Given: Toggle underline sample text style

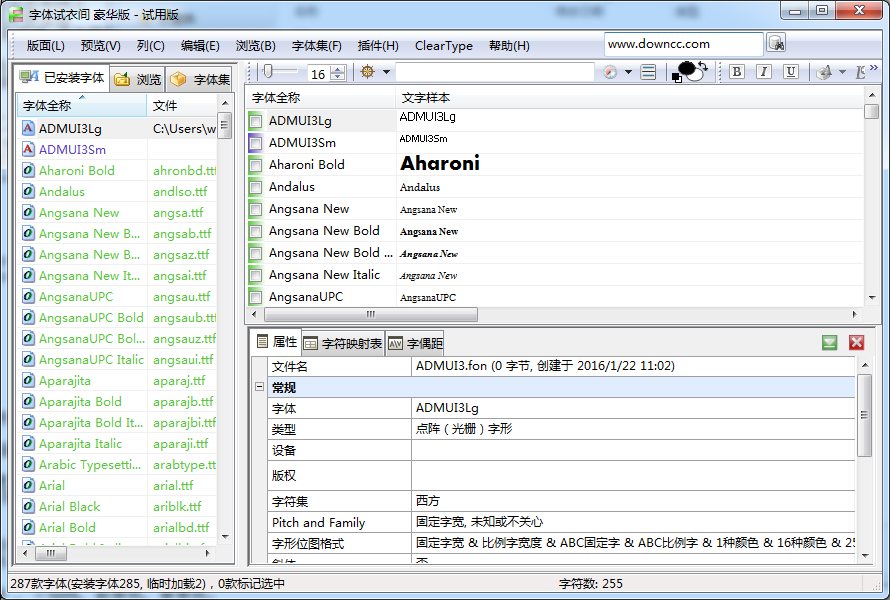Looking at the screenshot, I should click(x=790, y=72).
